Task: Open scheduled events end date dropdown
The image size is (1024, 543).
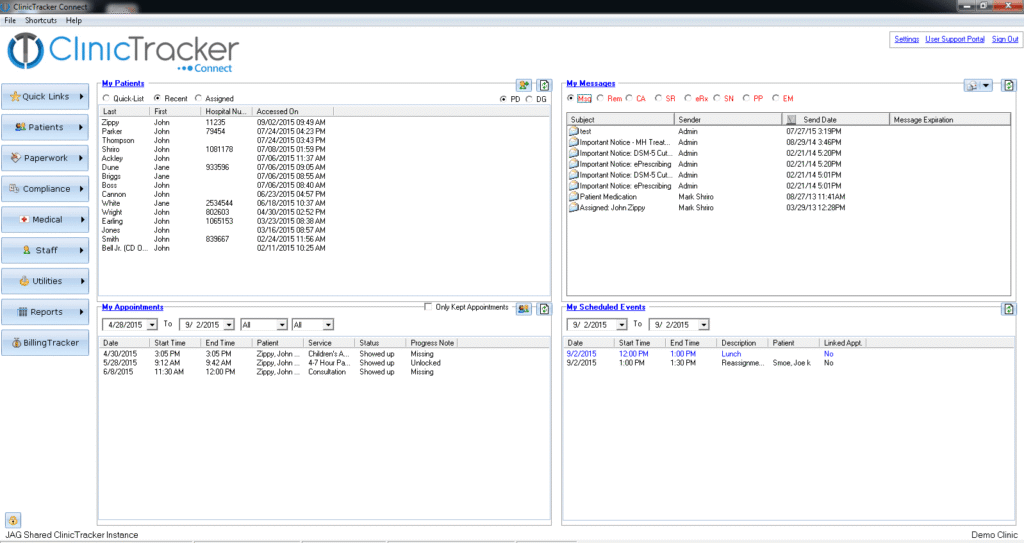Action: tap(704, 325)
